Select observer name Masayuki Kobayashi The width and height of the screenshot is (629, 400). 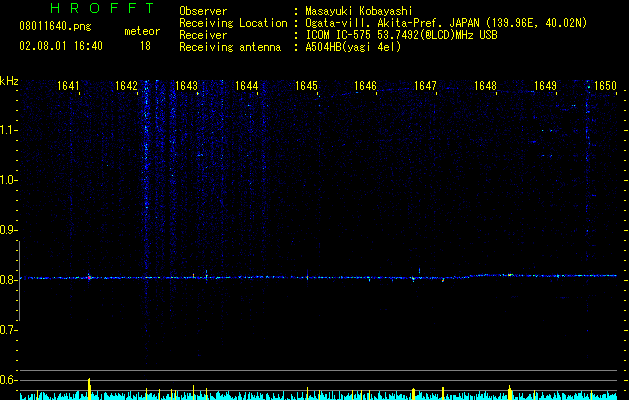[x=359, y=11]
